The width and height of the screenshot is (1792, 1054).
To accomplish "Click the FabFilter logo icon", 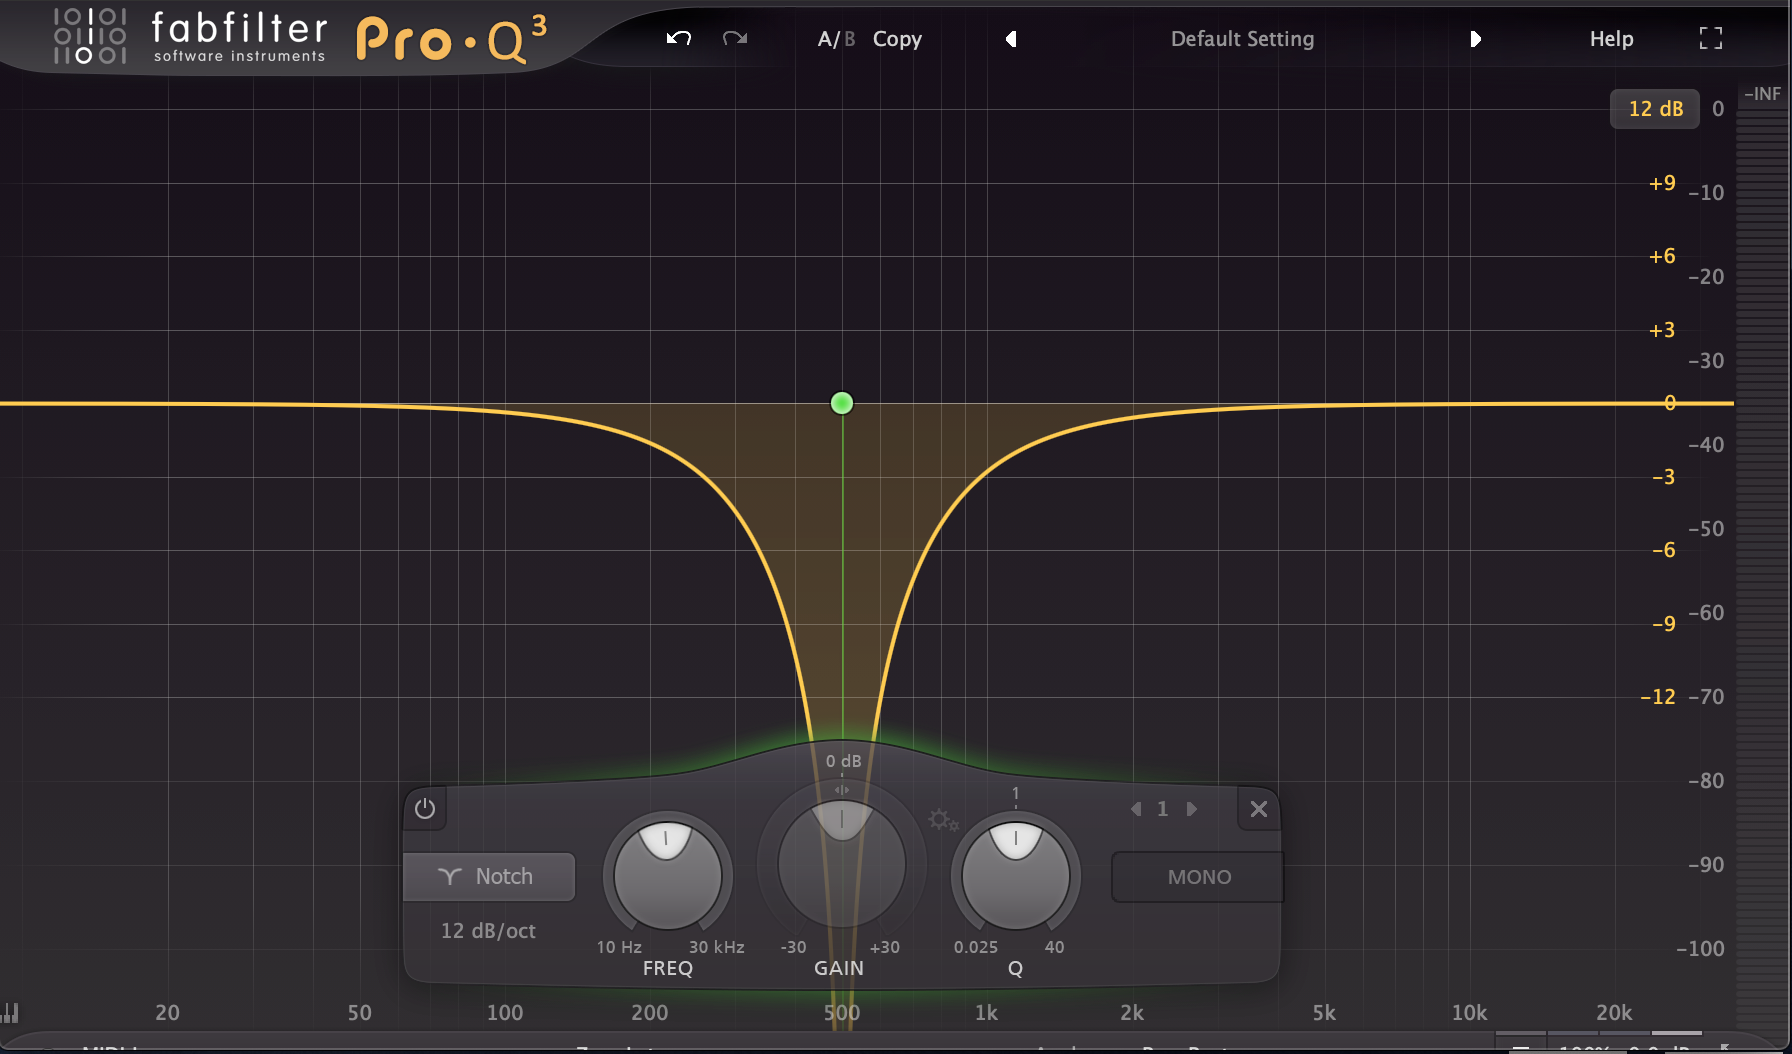I will 90,37.
